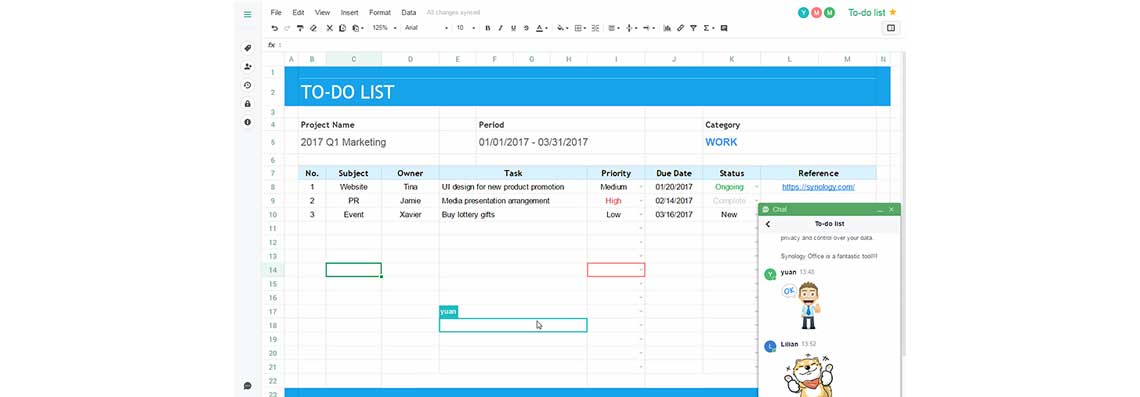Click the red M user avatar
Screen dimensions: 1140x397
click(x=816, y=12)
